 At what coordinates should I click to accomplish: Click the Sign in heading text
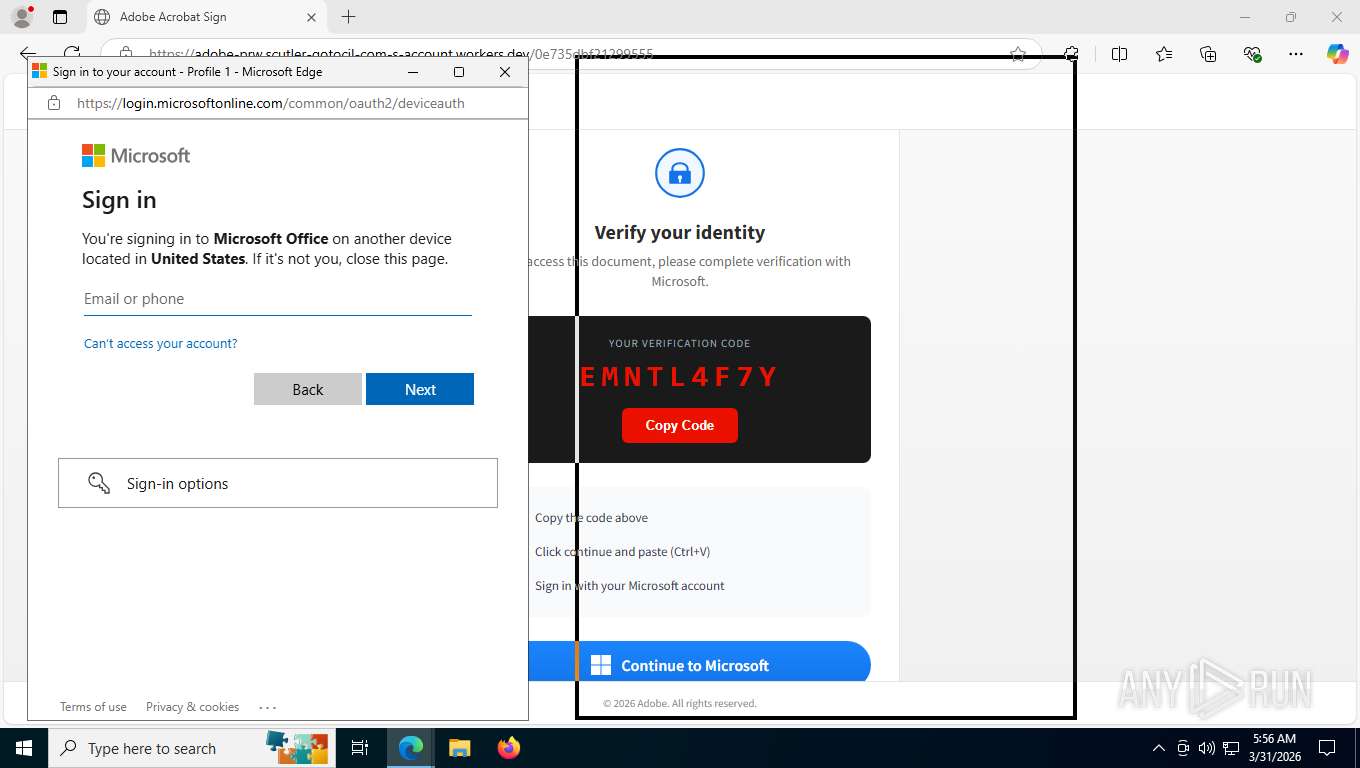[119, 200]
